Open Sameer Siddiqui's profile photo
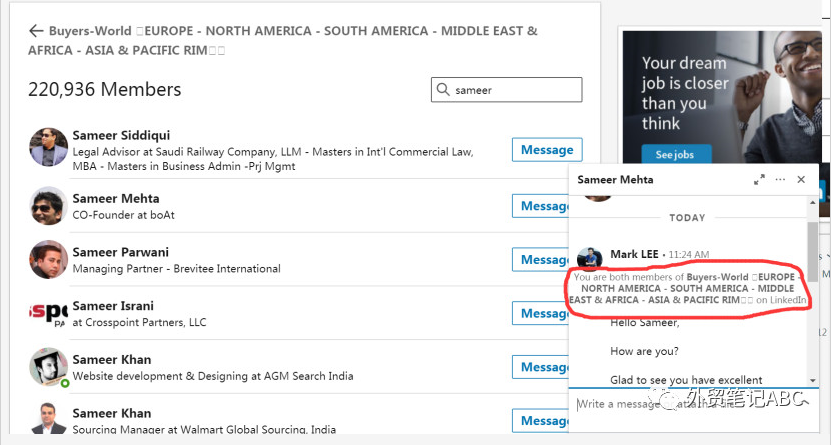831x445 pixels. pos(48,147)
